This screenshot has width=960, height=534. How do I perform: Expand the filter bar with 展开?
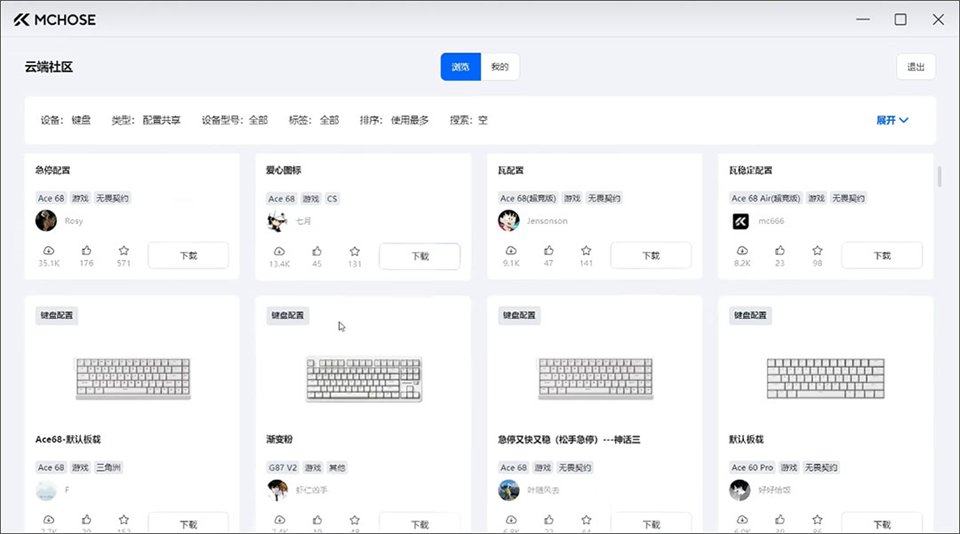tap(892, 120)
